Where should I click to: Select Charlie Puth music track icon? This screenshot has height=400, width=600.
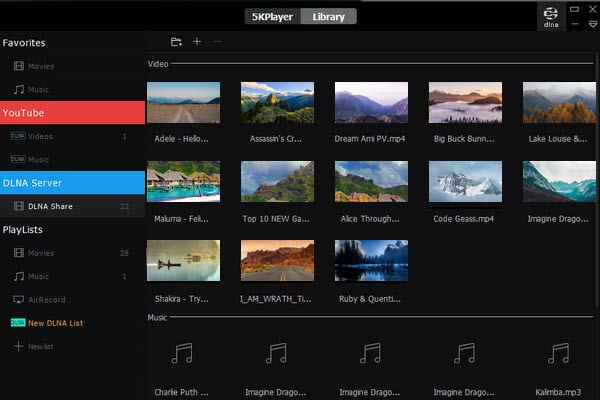pyautogui.click(x=182, y=353)
